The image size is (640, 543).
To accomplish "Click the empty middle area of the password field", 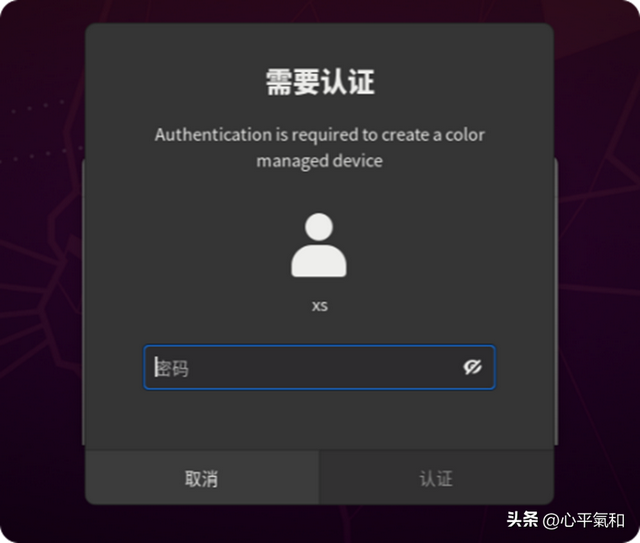I will point(322,367).
